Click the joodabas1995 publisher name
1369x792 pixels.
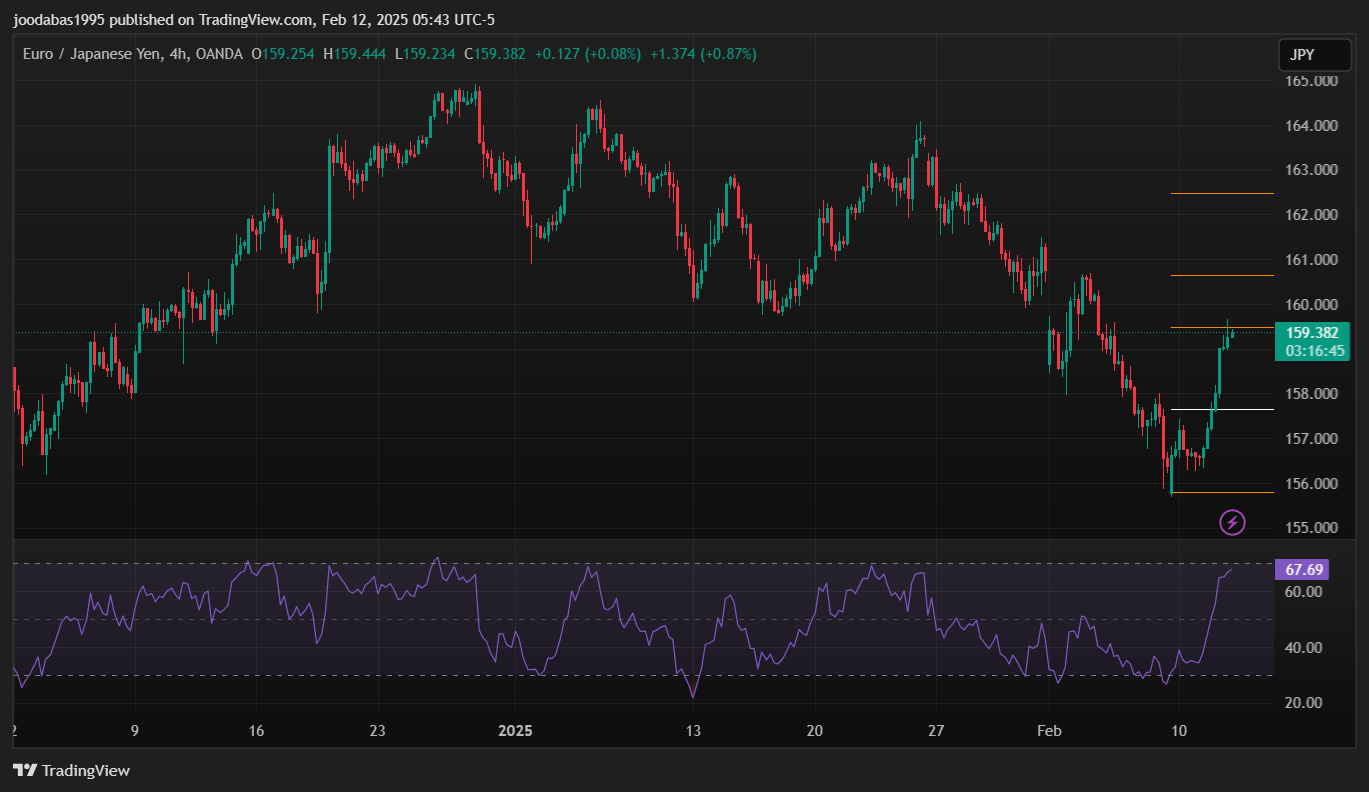tap(60, 20)
